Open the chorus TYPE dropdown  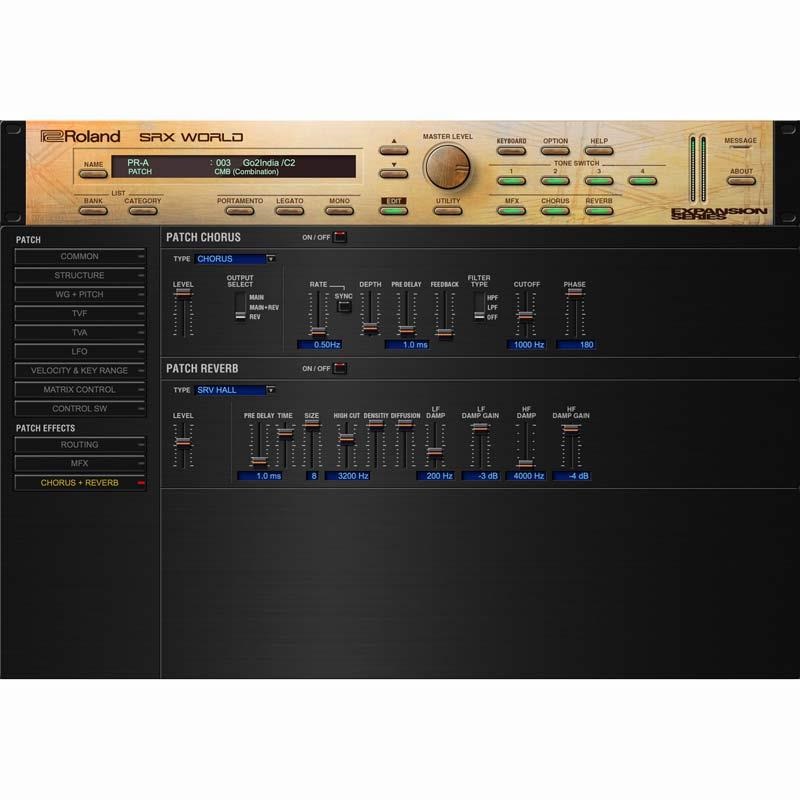click(x=235, y=259)
